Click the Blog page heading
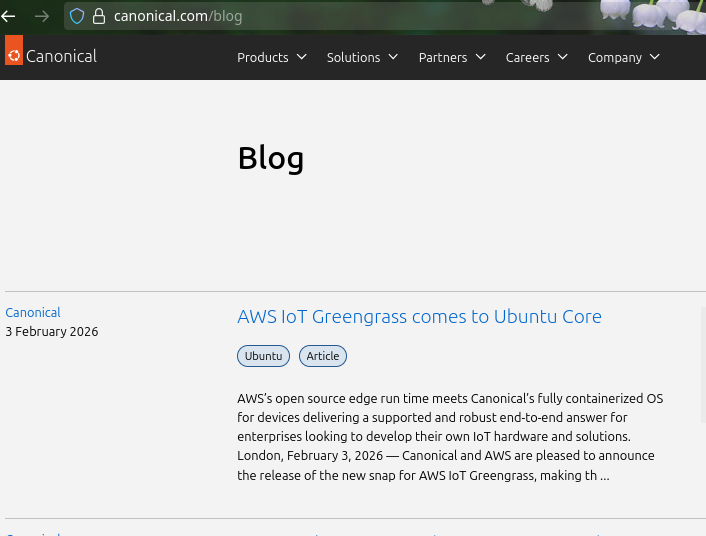 [271, 159]
